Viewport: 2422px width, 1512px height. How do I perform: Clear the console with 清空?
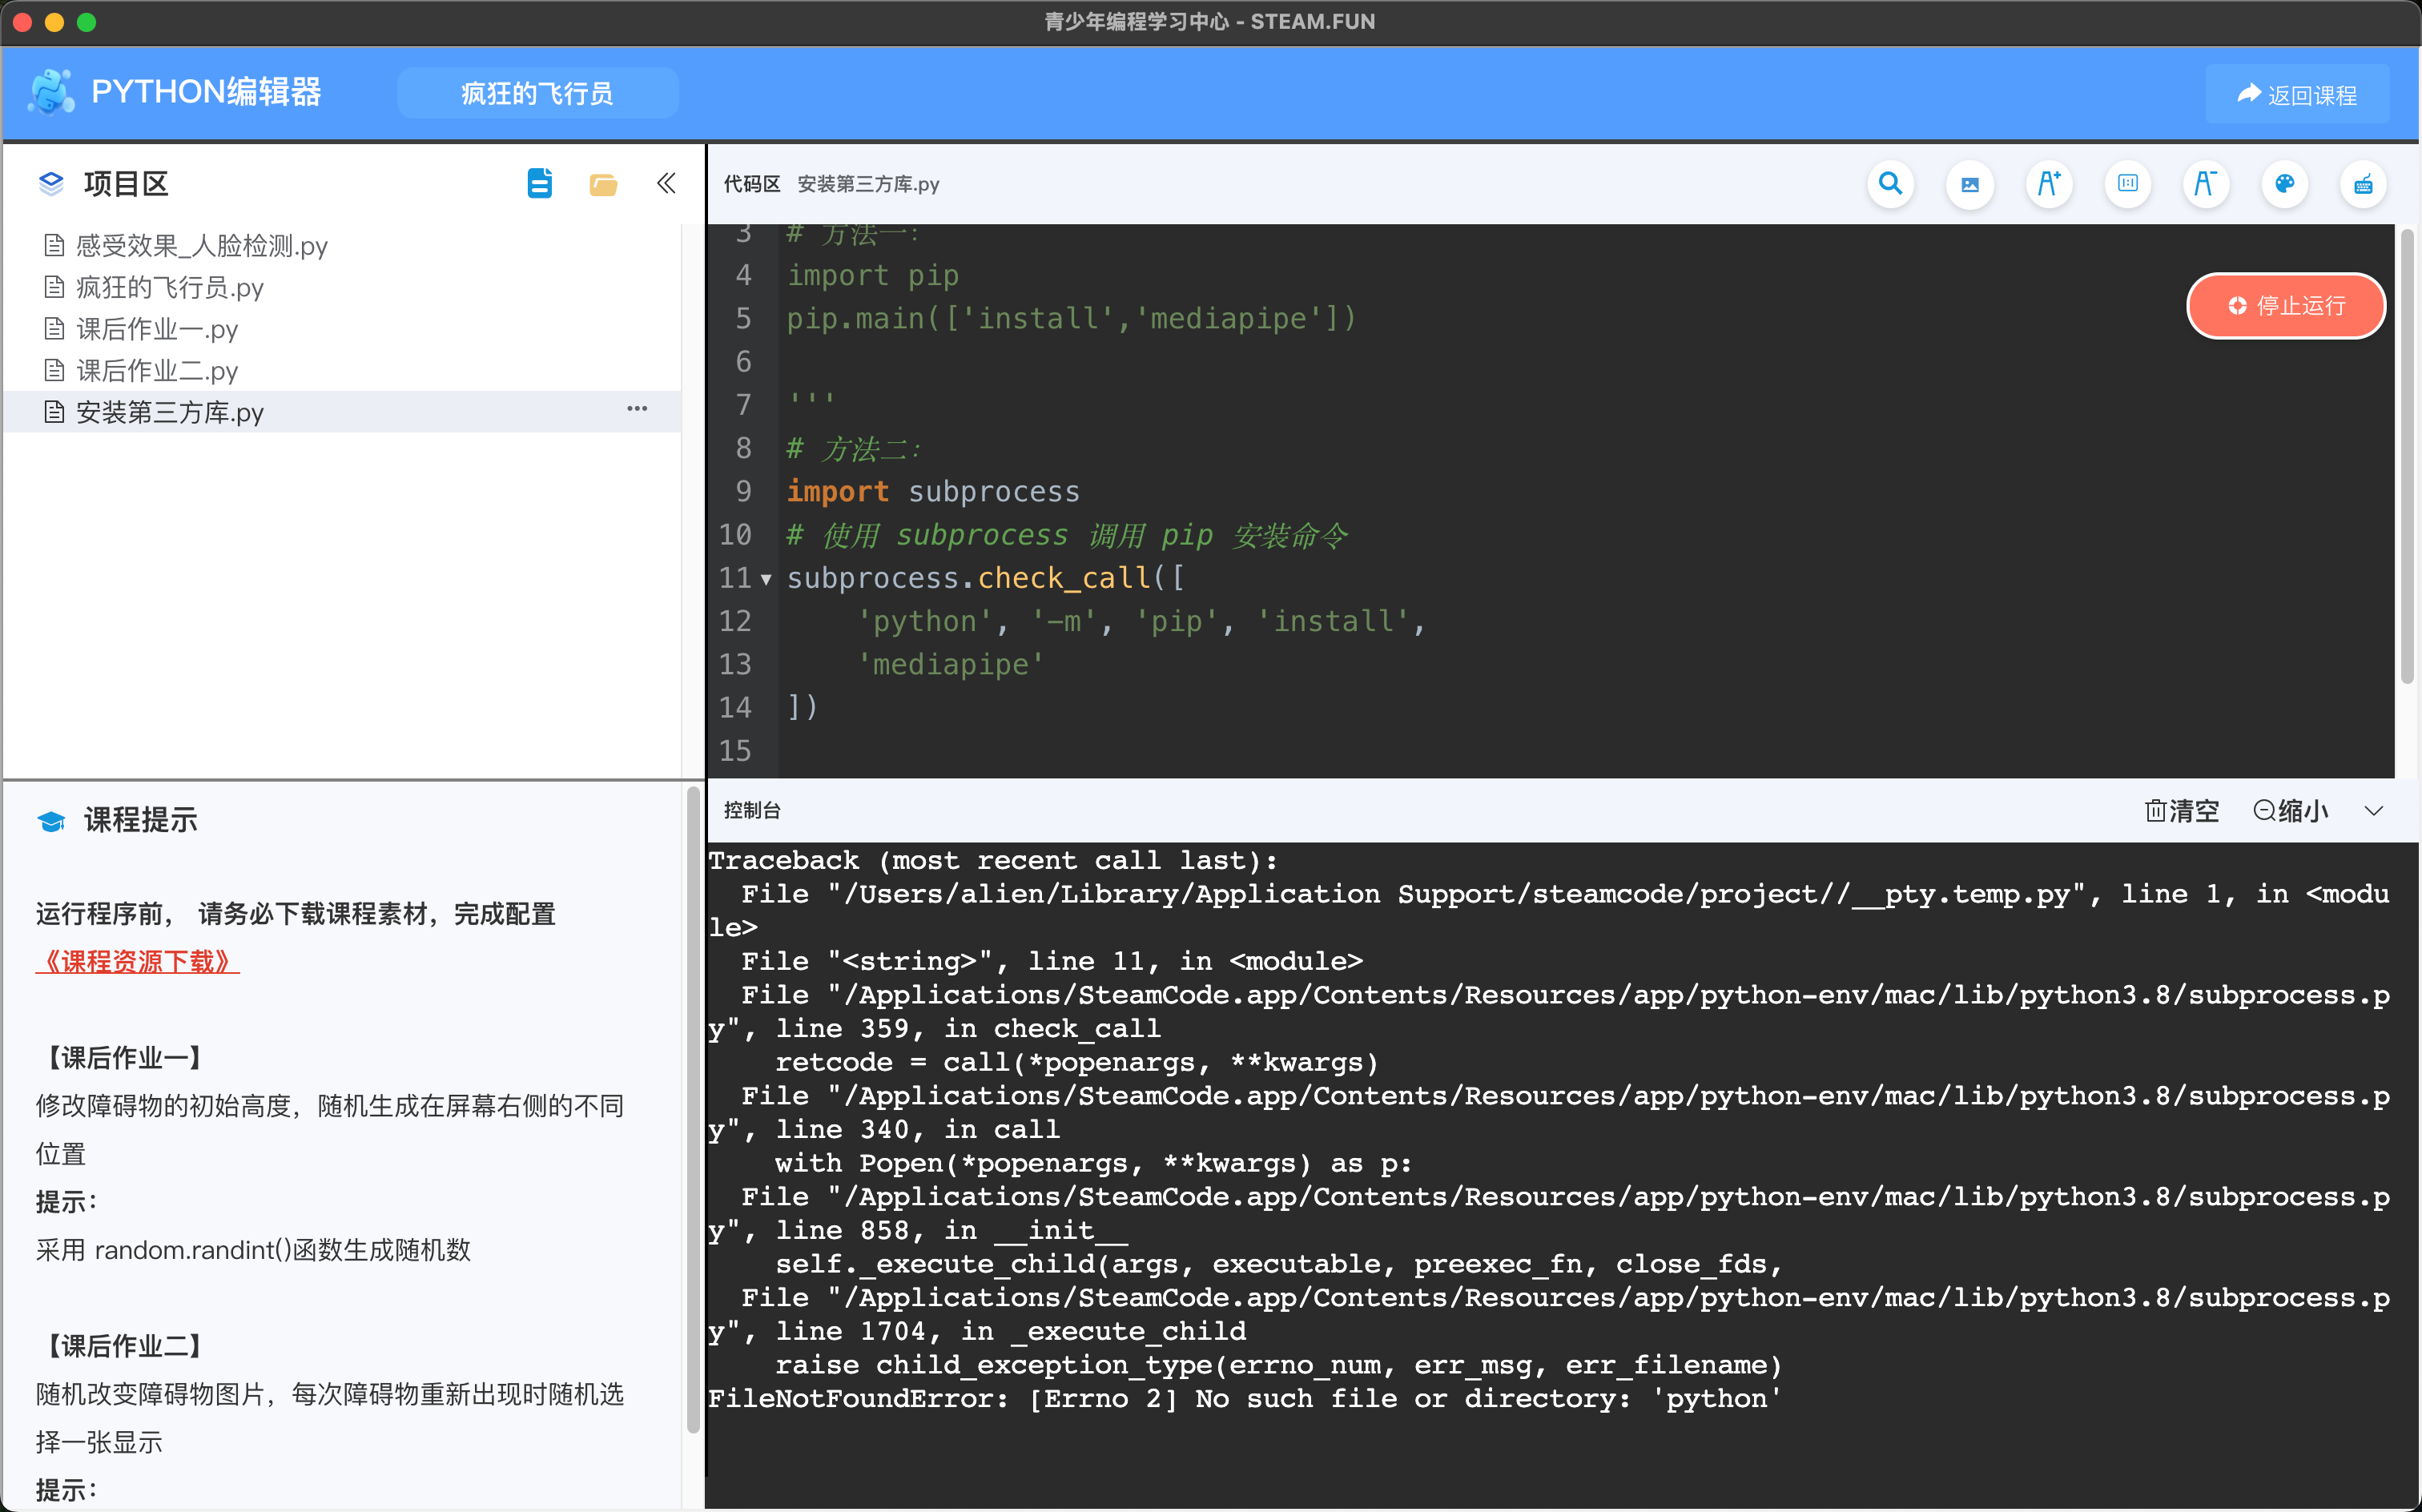[2182, 811]
